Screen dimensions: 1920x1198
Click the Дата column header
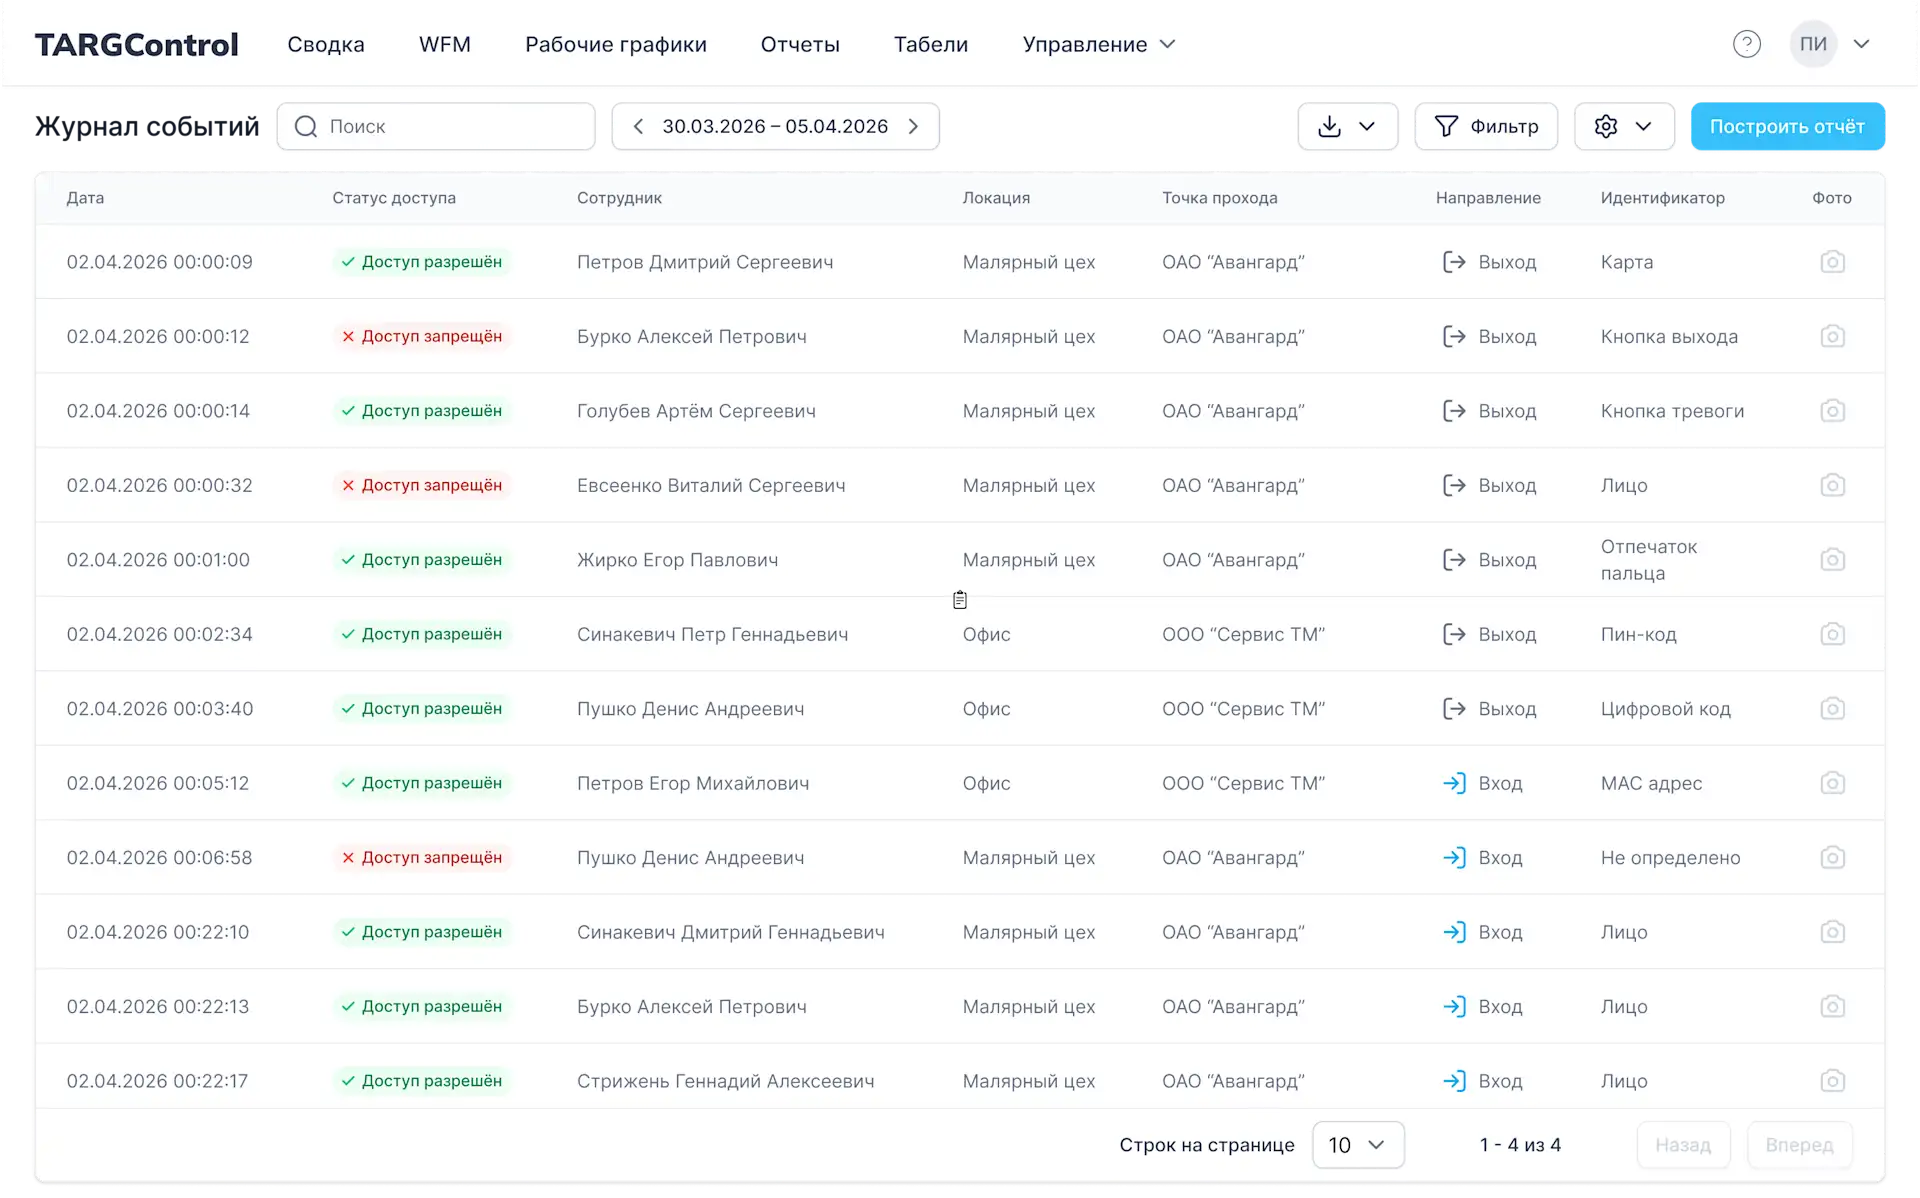(85, 198)
